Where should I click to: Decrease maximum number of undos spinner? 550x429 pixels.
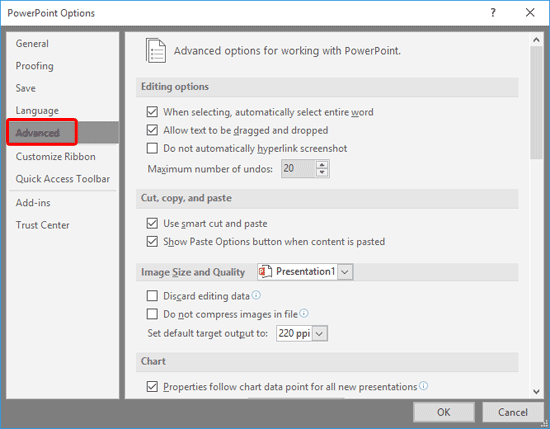322,172
